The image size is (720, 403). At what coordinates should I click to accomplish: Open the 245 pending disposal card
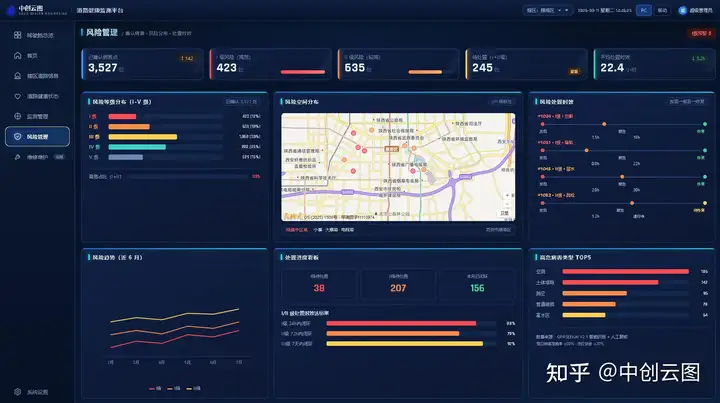[x=526, y=64]
